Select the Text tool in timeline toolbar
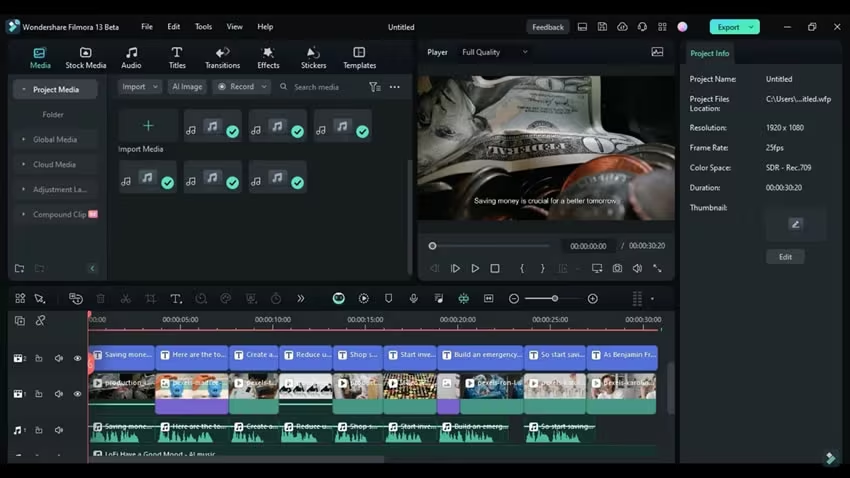 (x=176, y=299)
